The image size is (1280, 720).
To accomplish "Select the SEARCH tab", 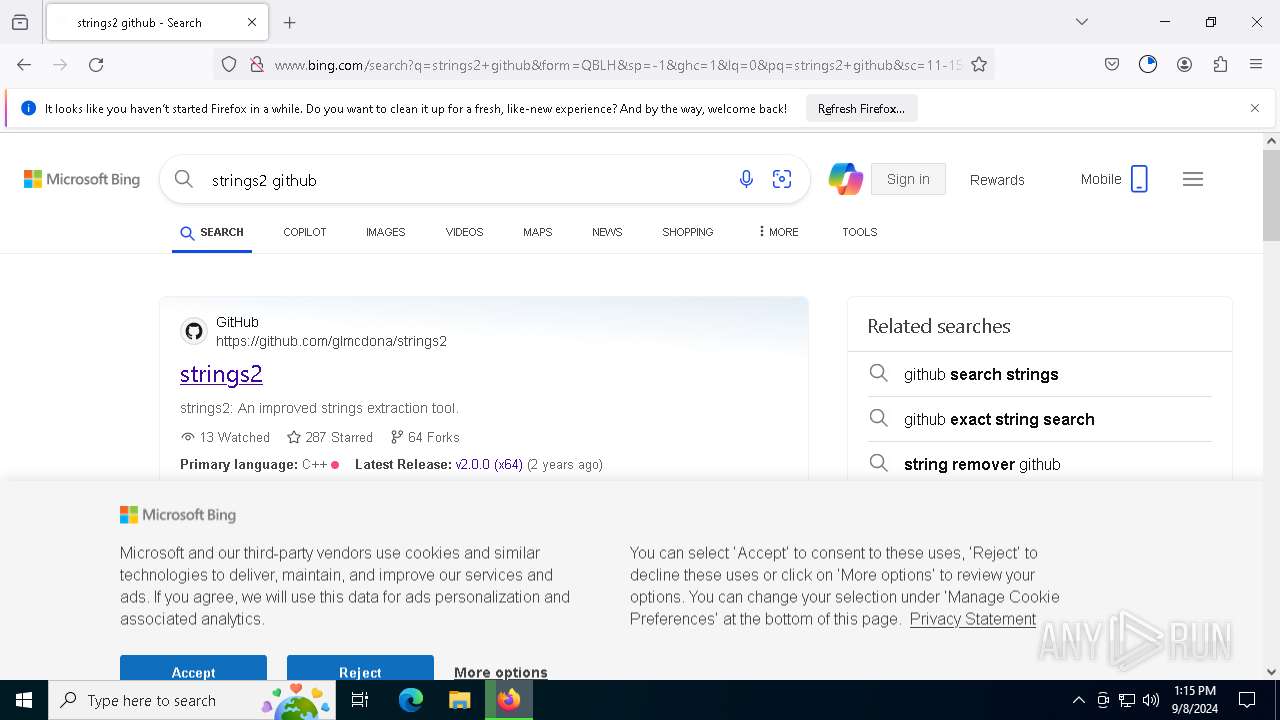I will tap(212, 232).
